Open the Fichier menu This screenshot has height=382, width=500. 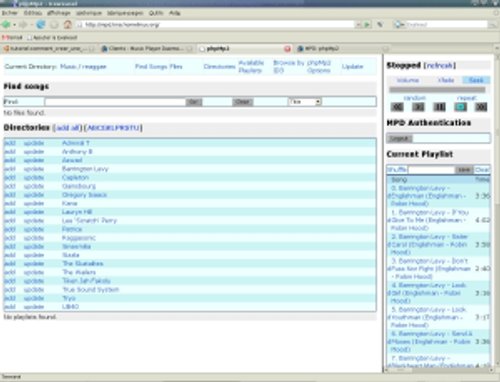tap(9, 13)
